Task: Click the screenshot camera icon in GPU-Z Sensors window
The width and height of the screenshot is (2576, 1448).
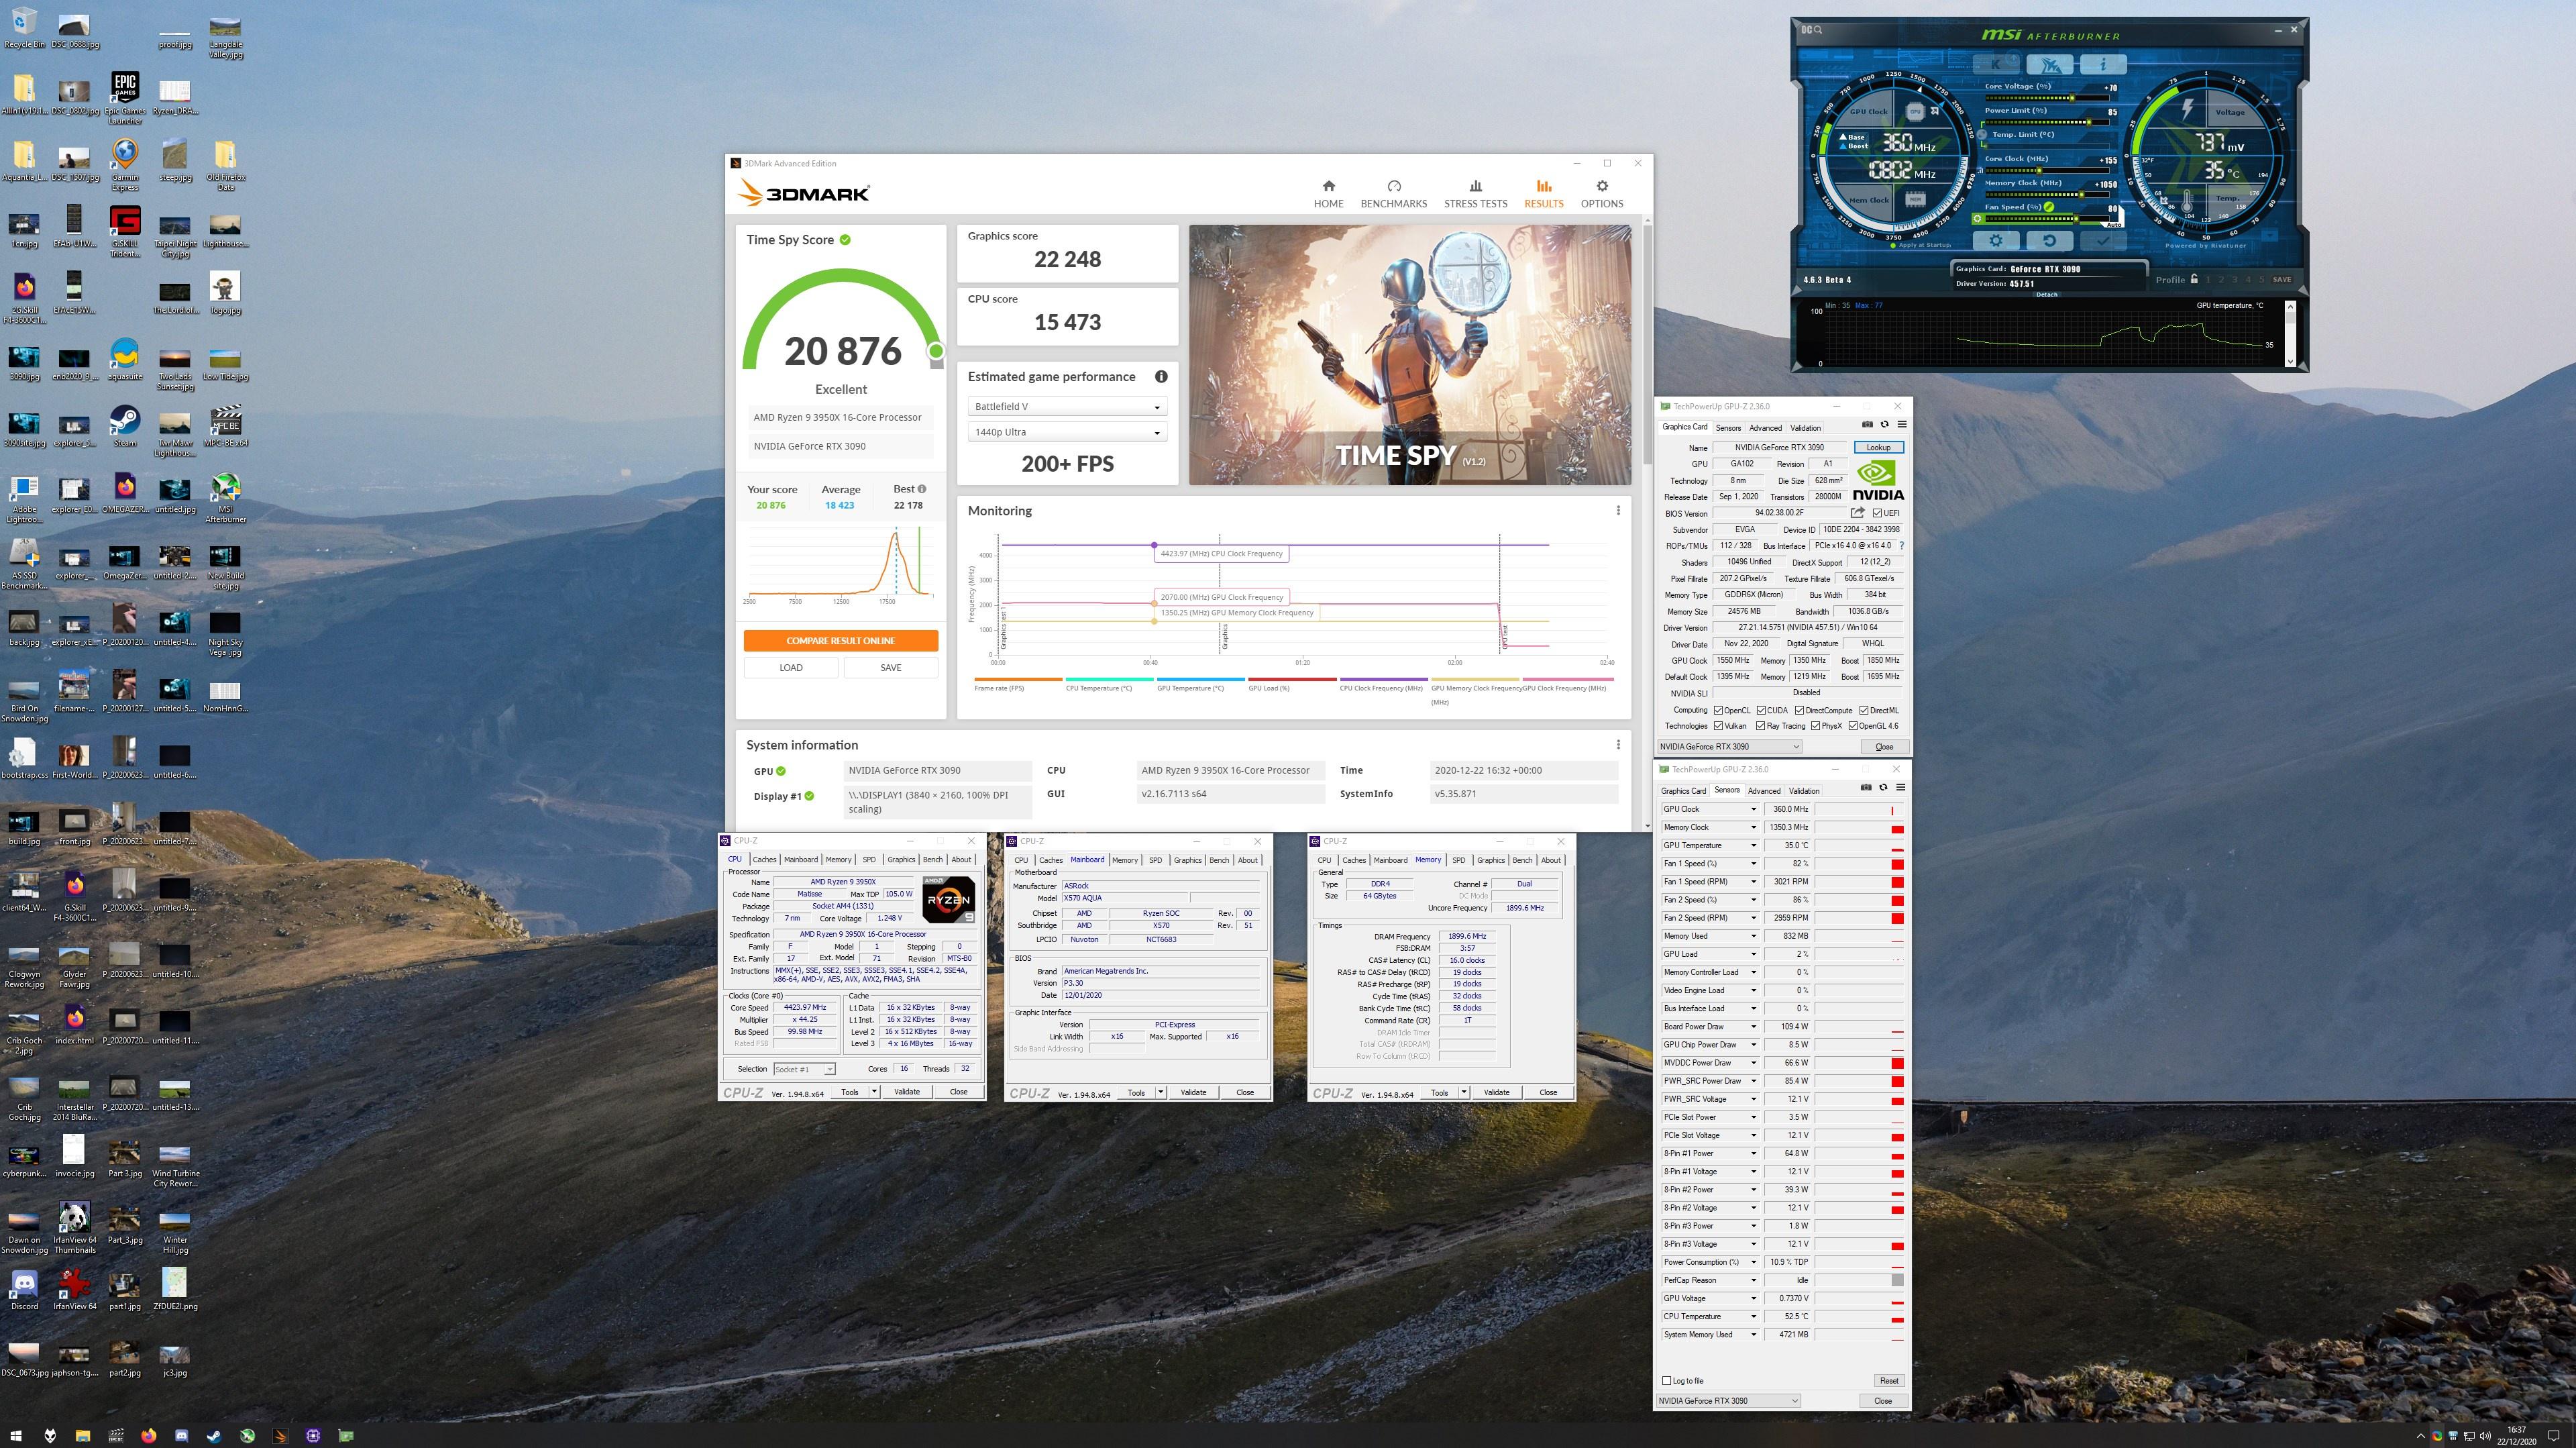Action: (1866, 788)
